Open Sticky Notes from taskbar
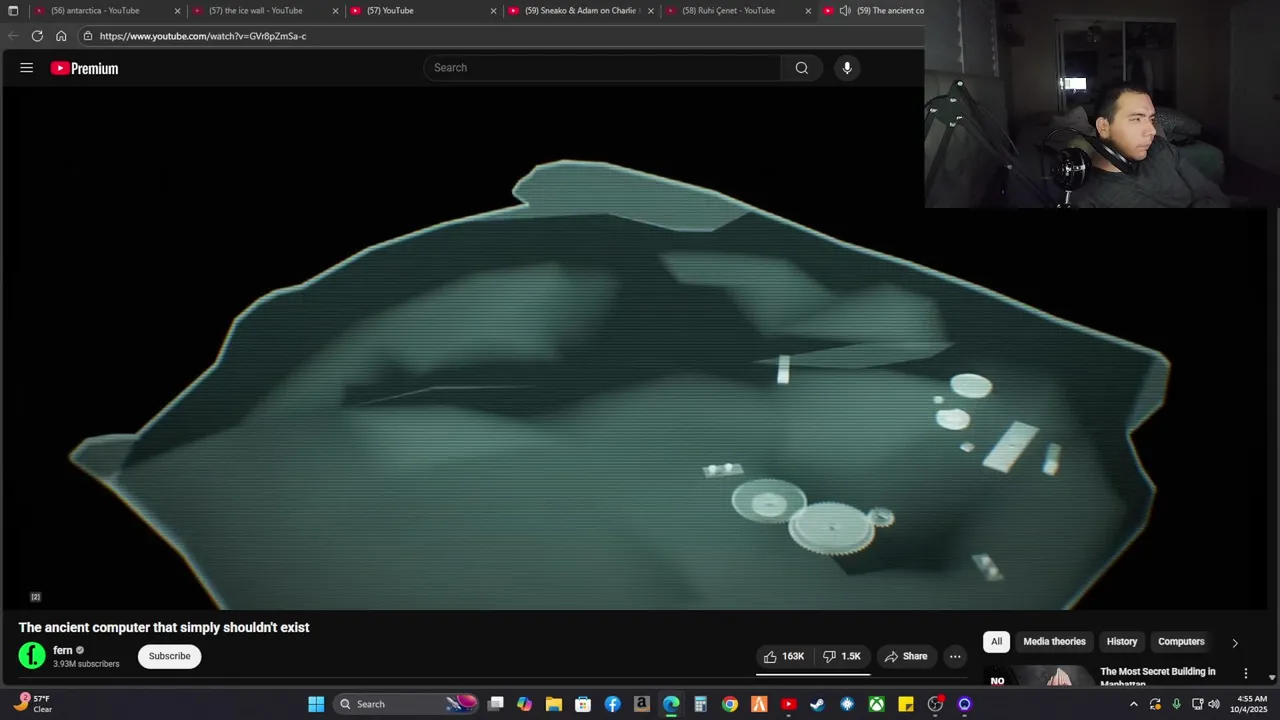This screenshot has width=1280, height=720. pos(905,704)
